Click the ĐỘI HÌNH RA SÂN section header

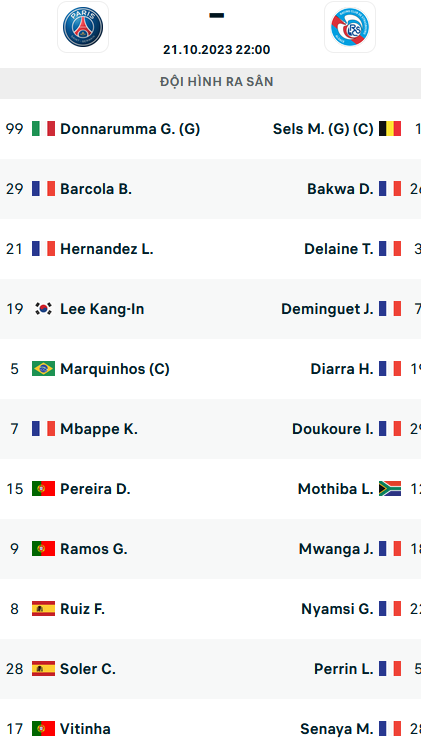pos(216,82)
